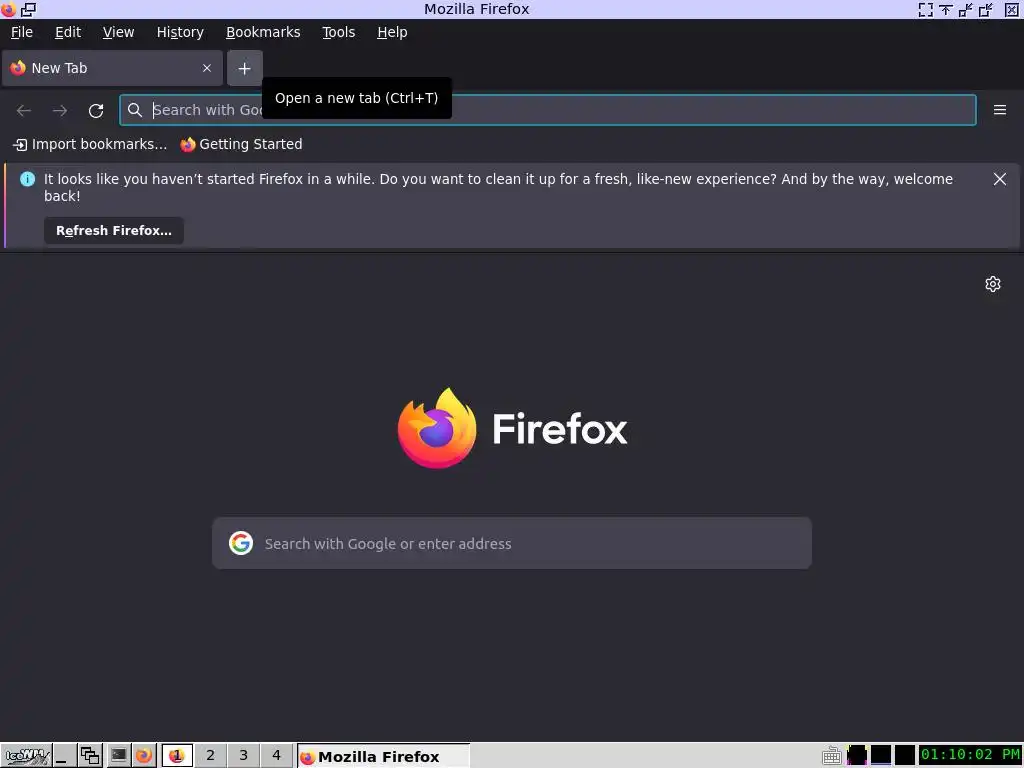Close the New Tab tab
1024x768 pixels.
(x=206, y=68)
